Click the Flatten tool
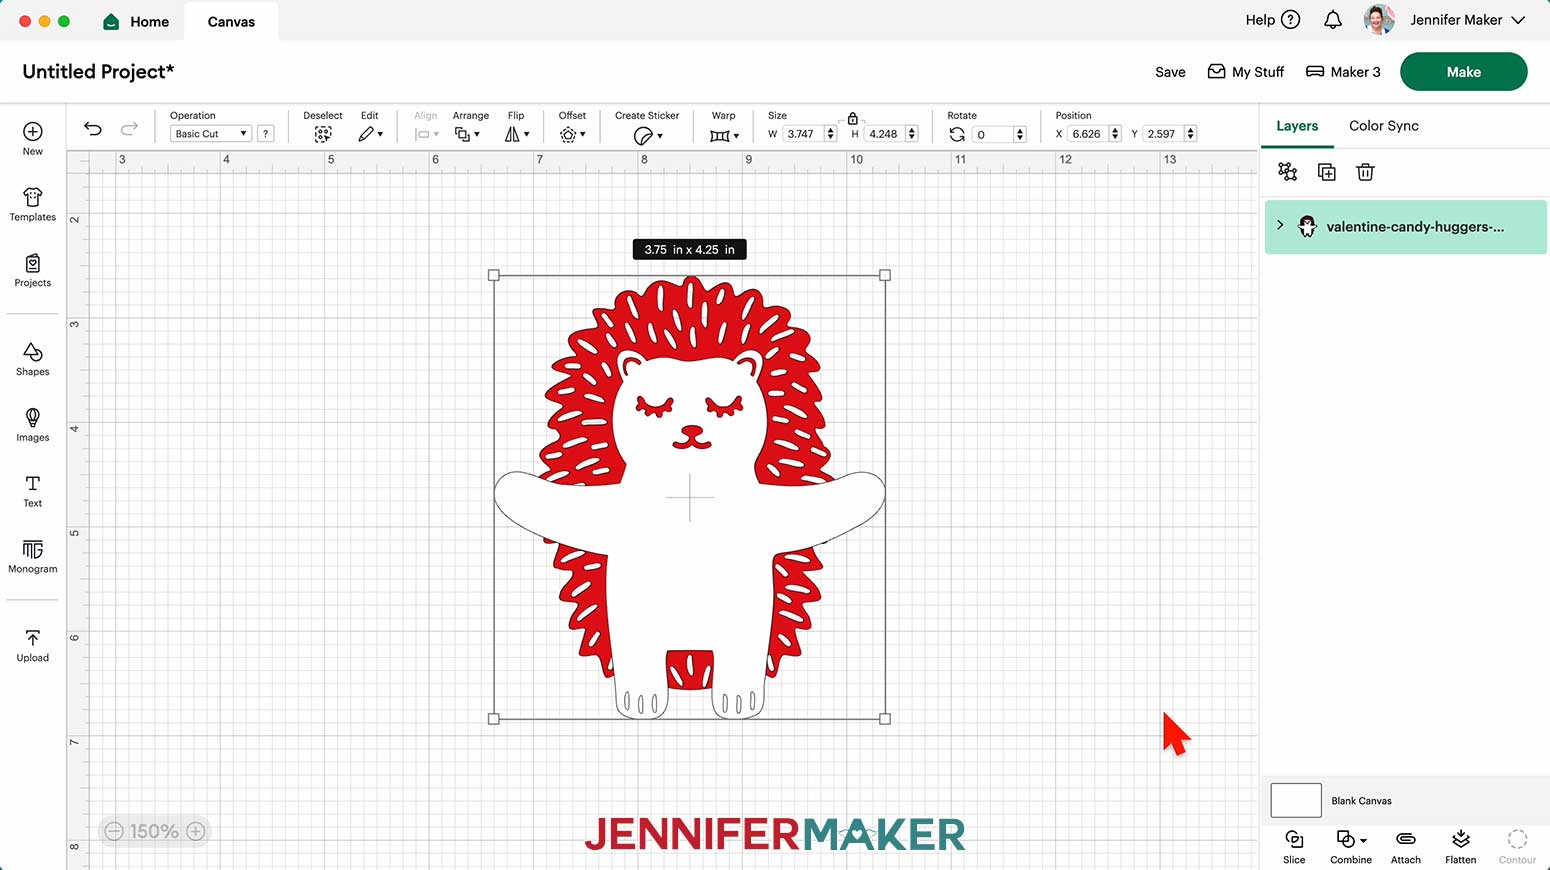This screenshot has height=870, width=1550. (x=1461, y=846)
